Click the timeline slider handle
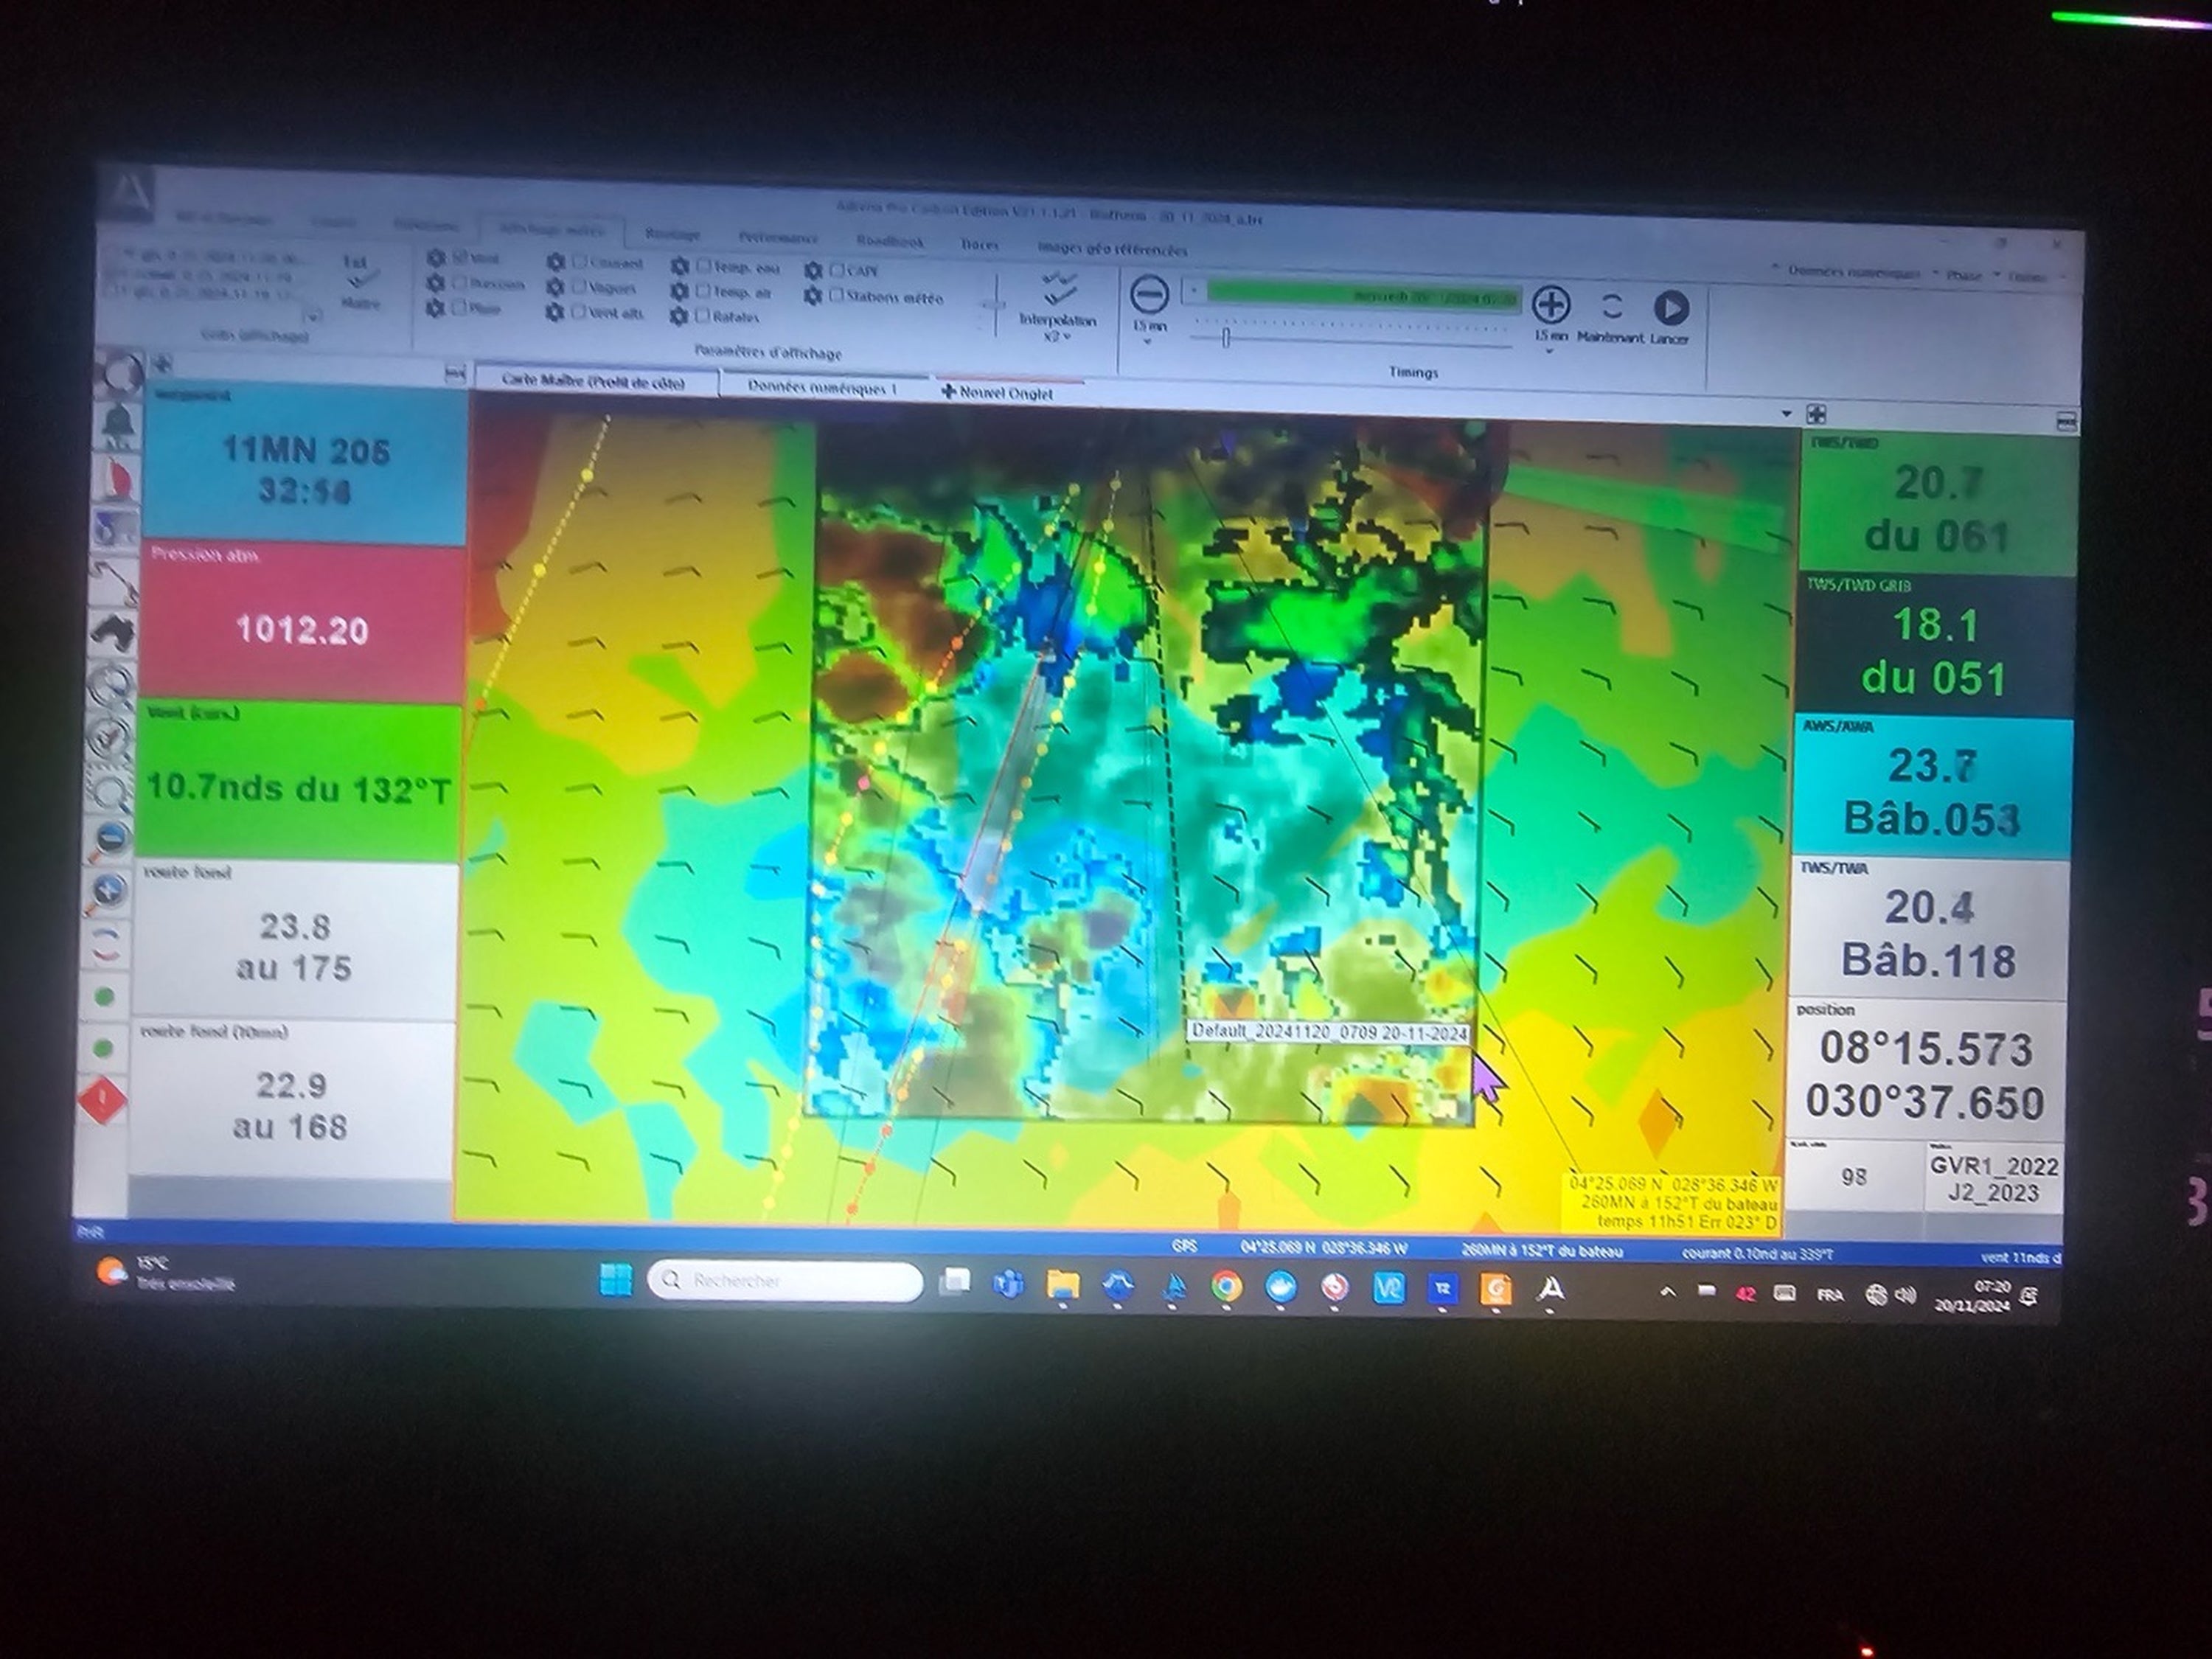The image size is (2212, 1659). (1226, 339)
